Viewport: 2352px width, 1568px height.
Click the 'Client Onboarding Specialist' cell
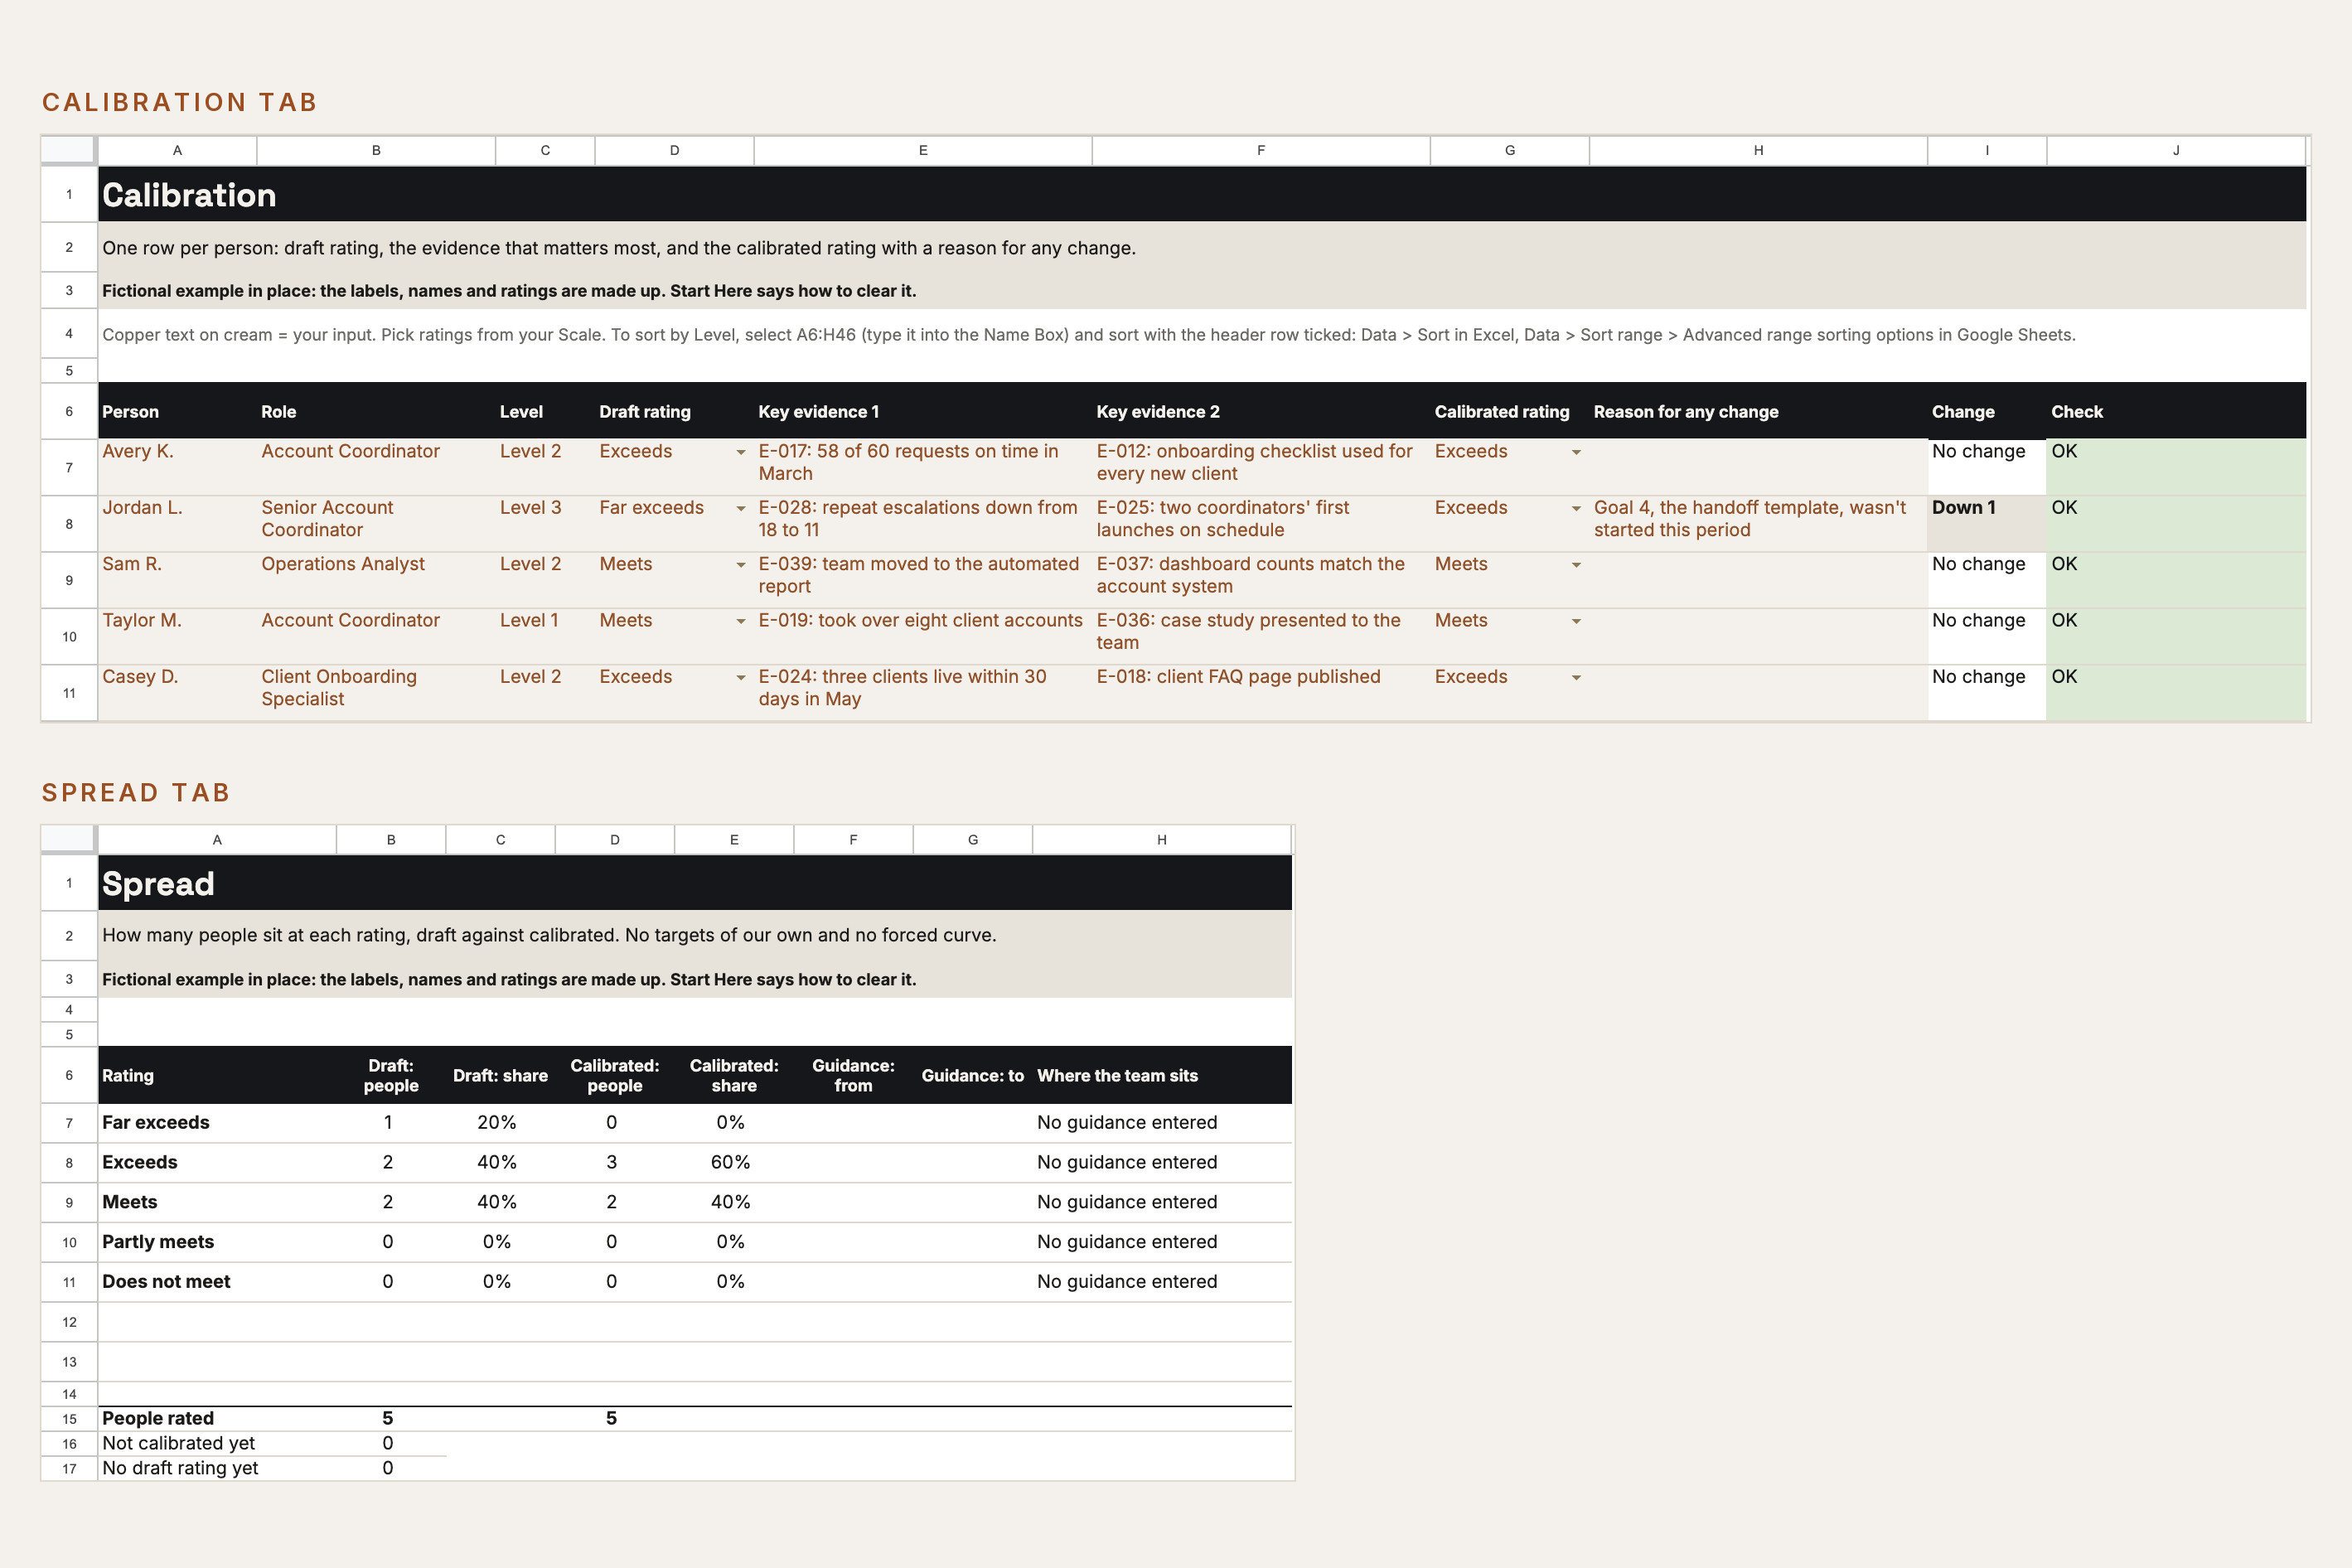click(376, 692)
